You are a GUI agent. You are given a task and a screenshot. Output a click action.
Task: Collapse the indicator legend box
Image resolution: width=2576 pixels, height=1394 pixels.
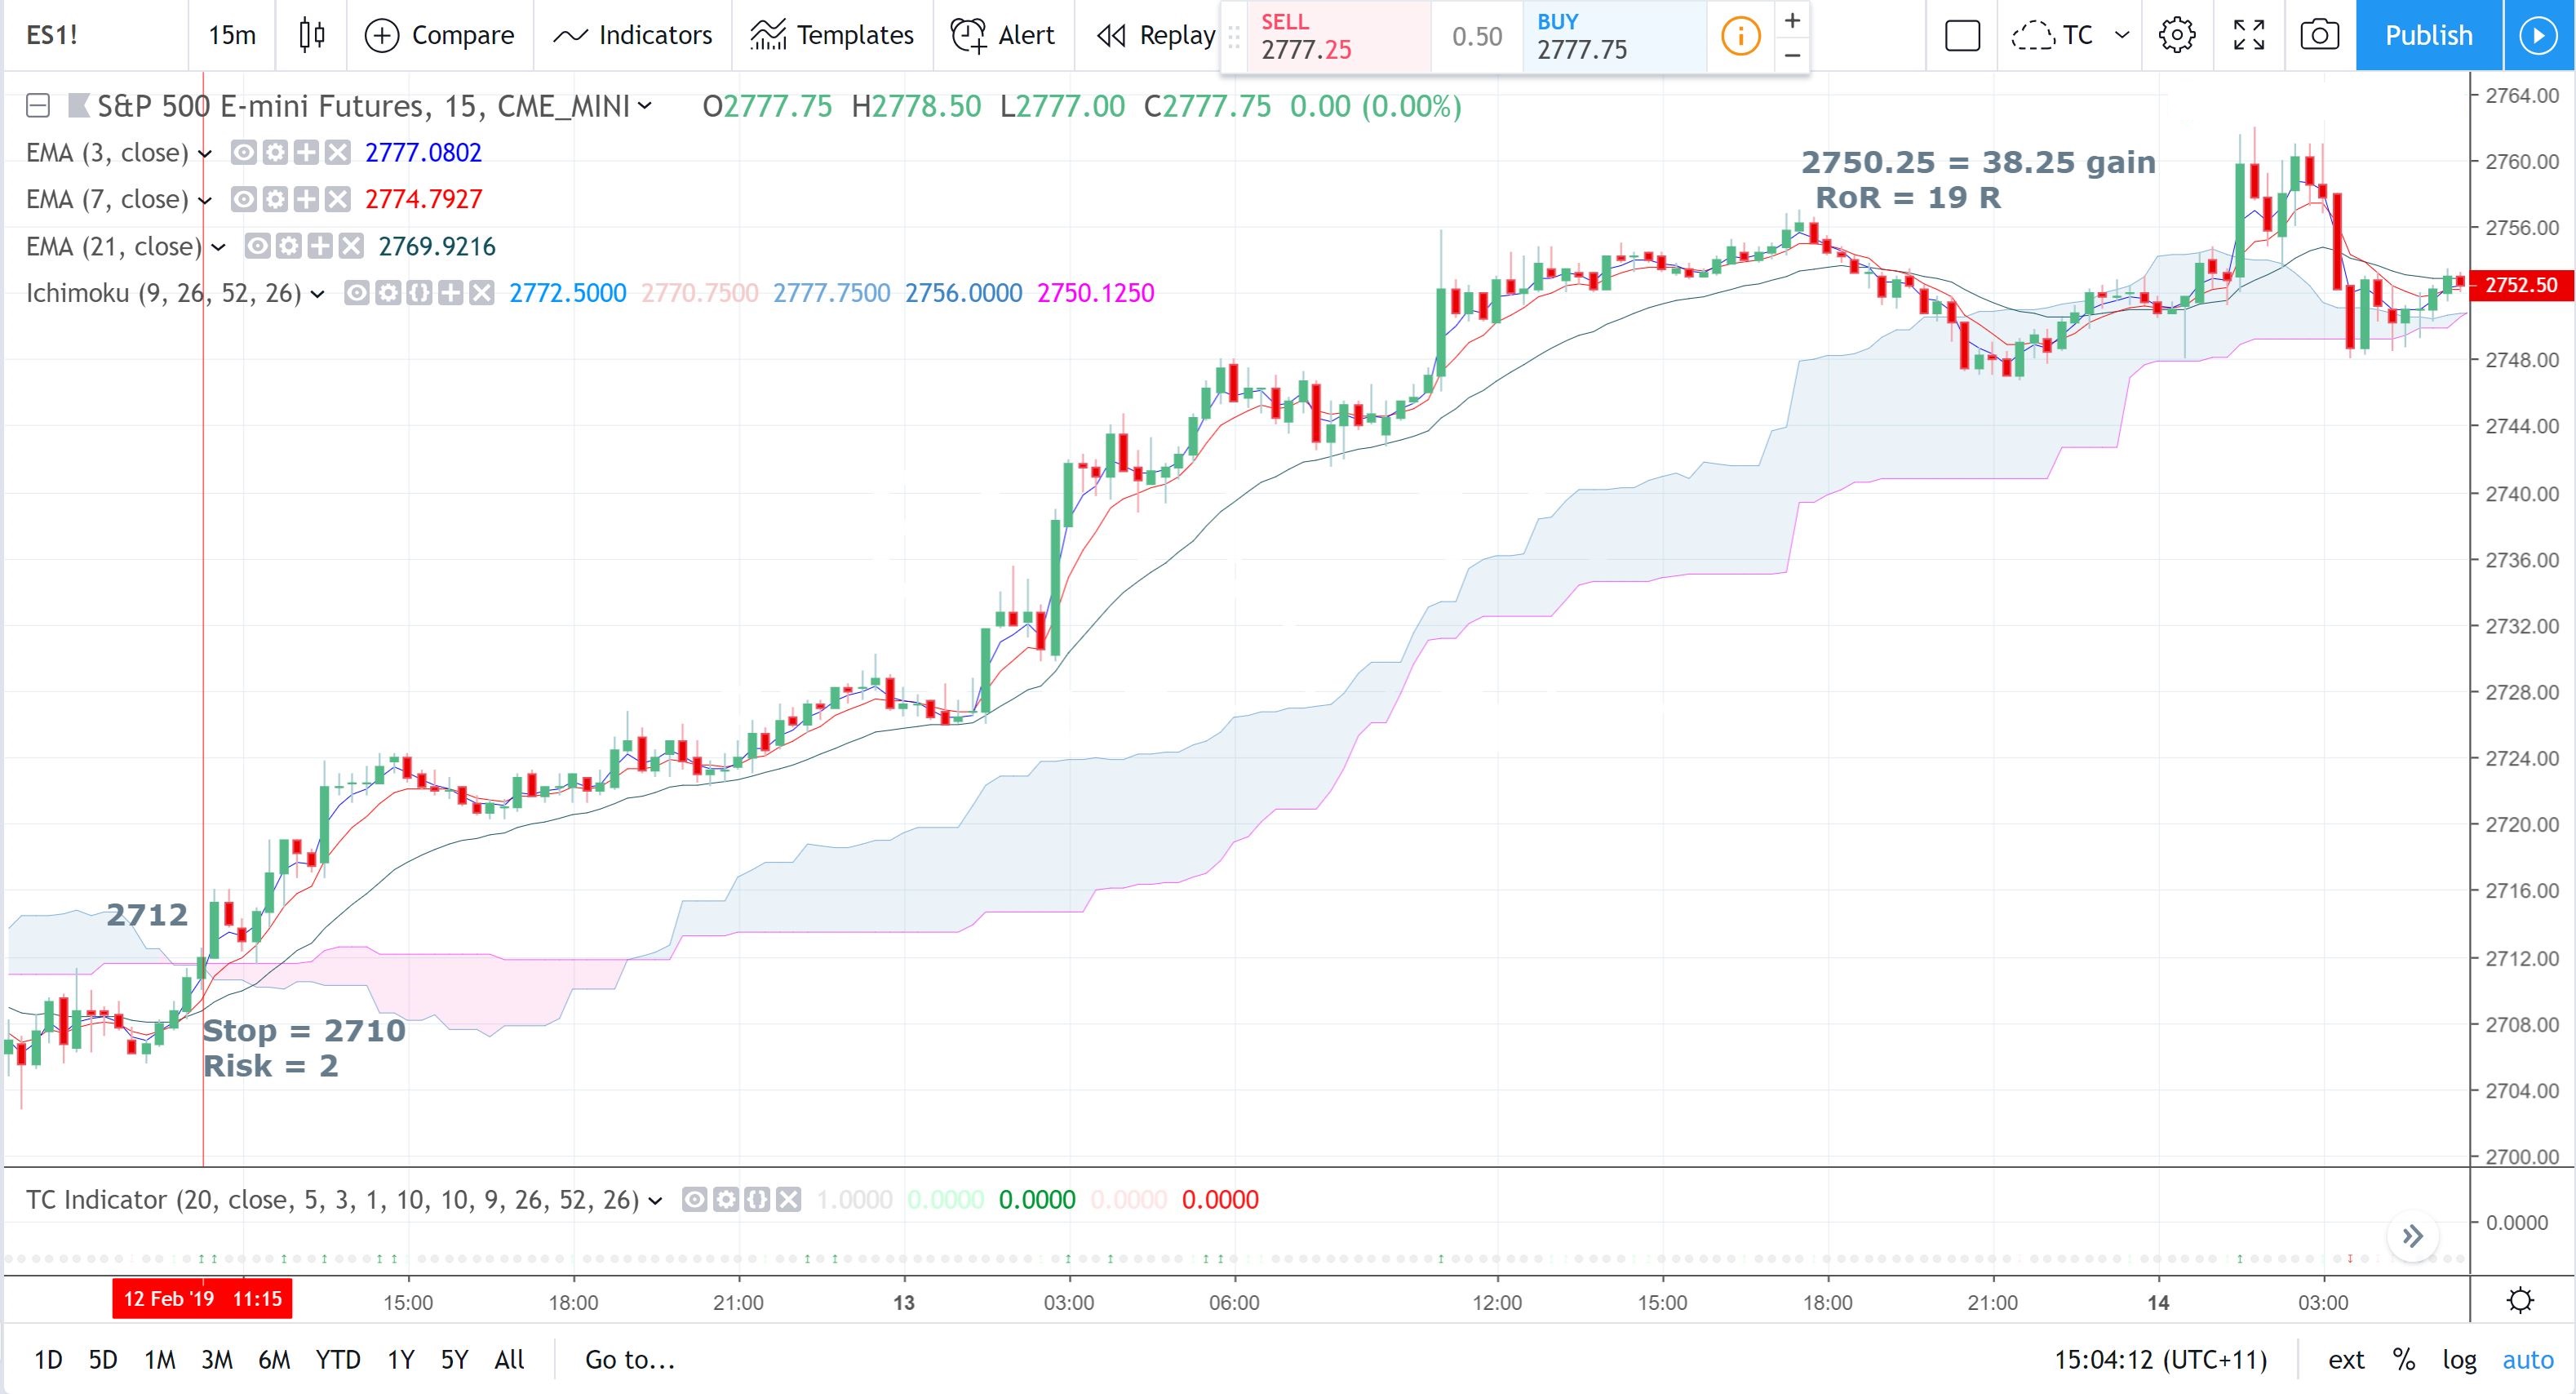pos(38,105)
